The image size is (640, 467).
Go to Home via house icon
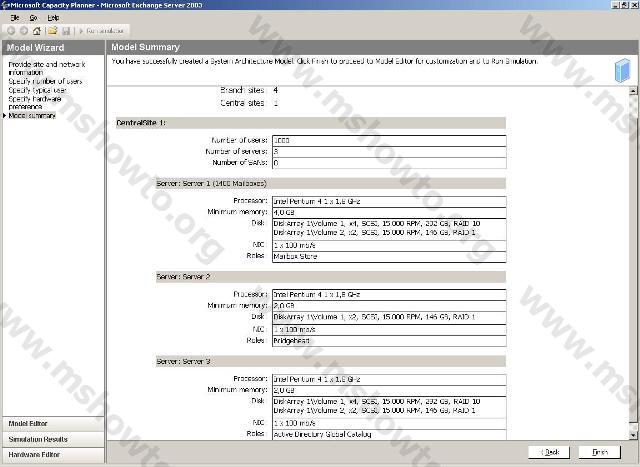click(37, 31)
